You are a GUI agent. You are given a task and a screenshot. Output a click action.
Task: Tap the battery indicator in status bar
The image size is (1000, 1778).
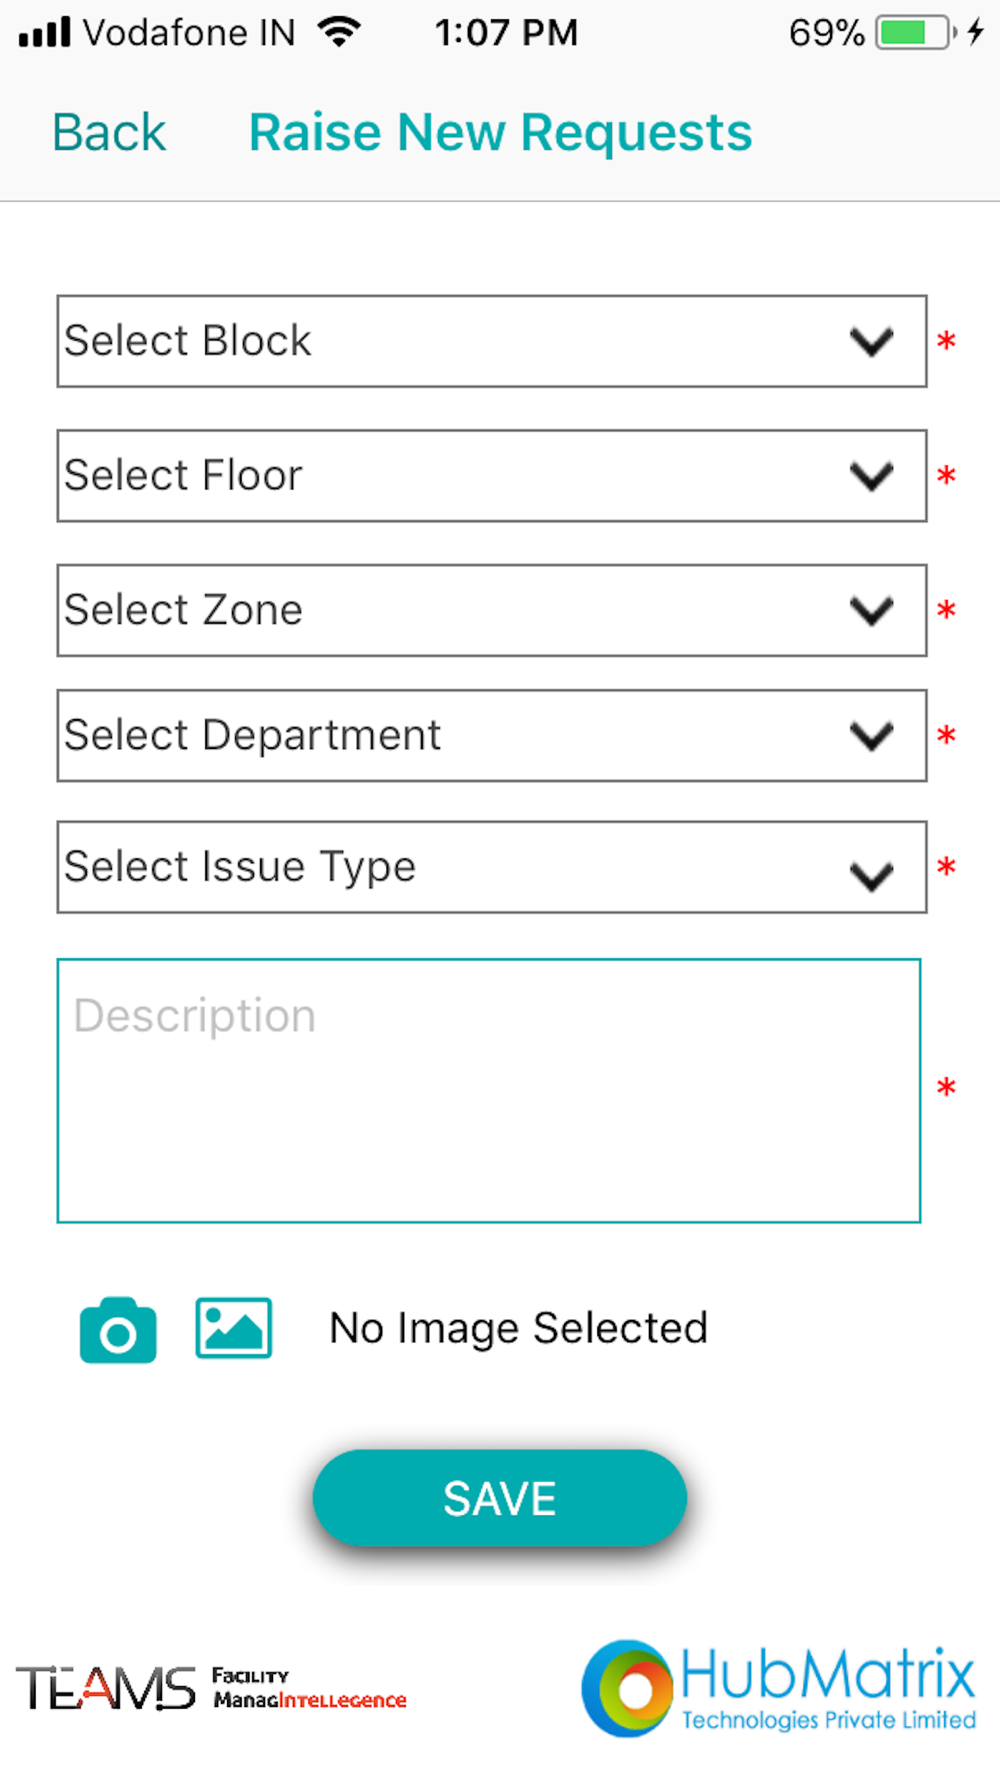[x=916, y=32]
